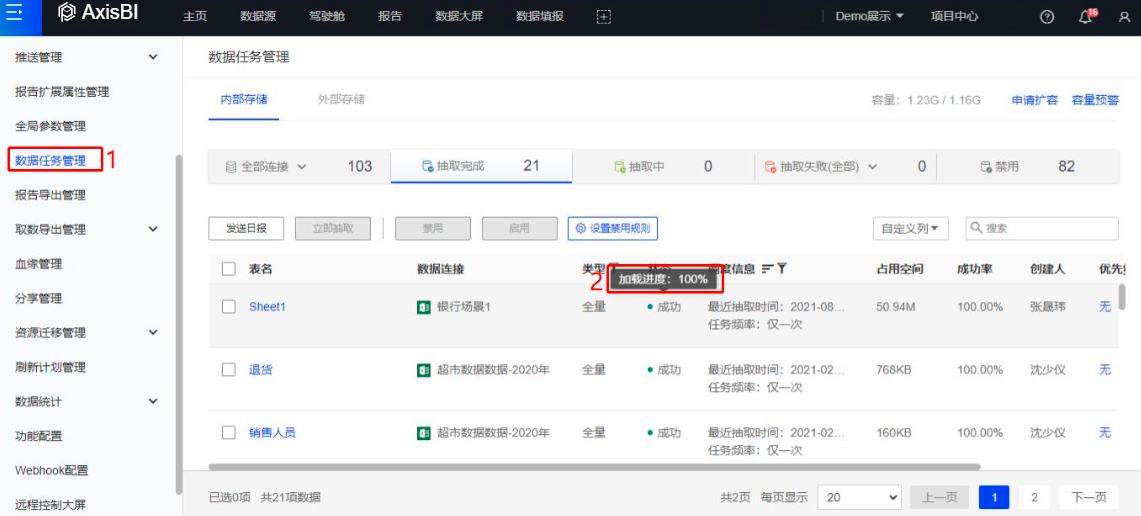This screenshot has width=1141, height=516.
Task: Check the 销售人员 row checkbox
Action: click(x=228, y=433)
